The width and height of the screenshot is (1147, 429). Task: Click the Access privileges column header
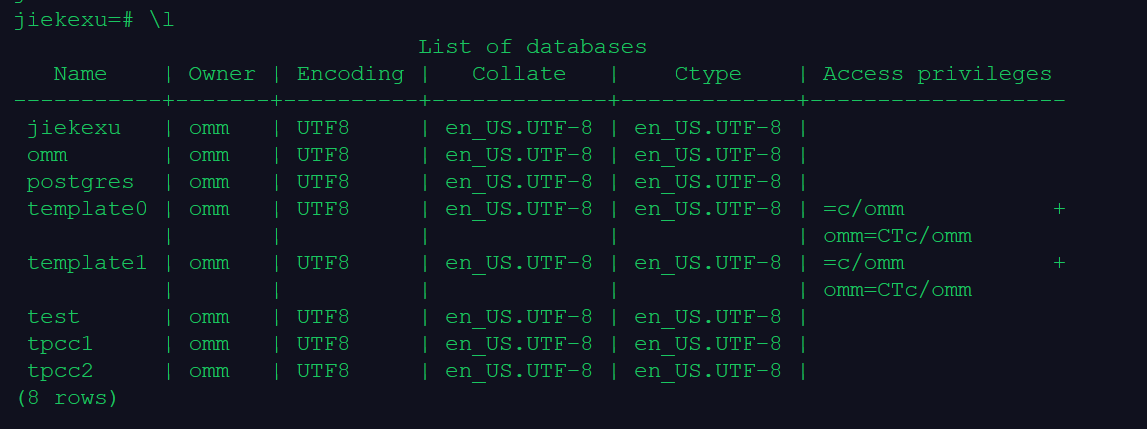coord(938,75)
